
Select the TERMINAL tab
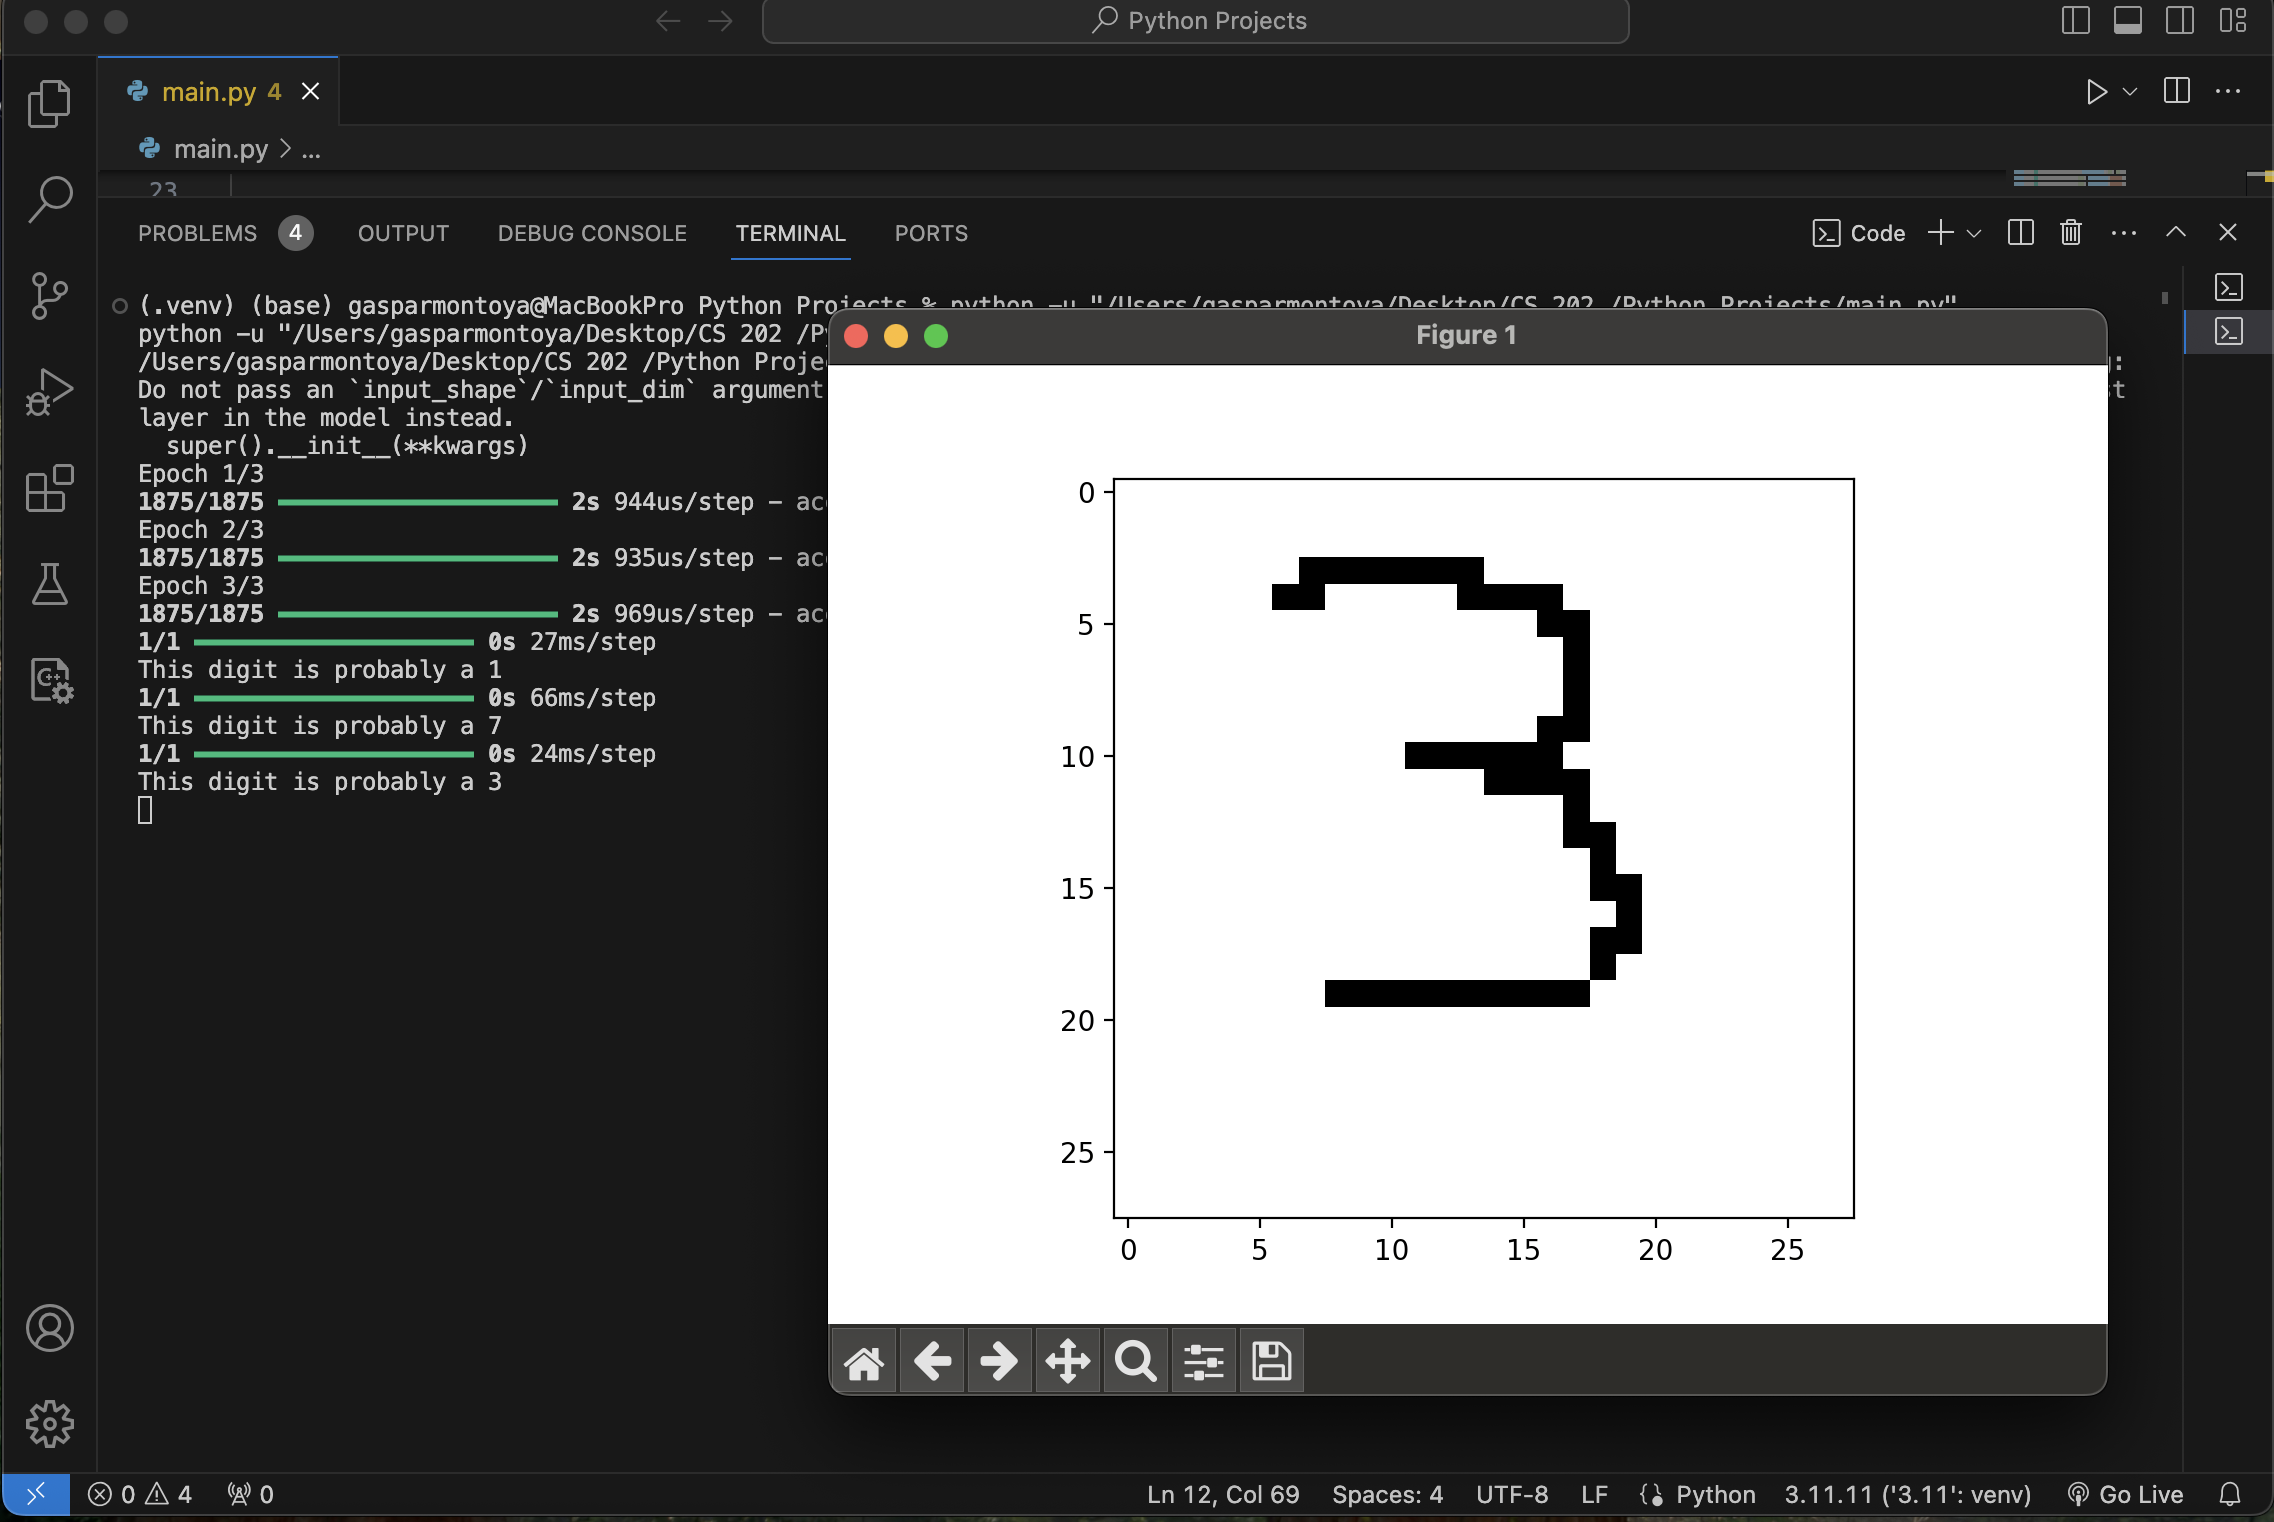point(791,233)
